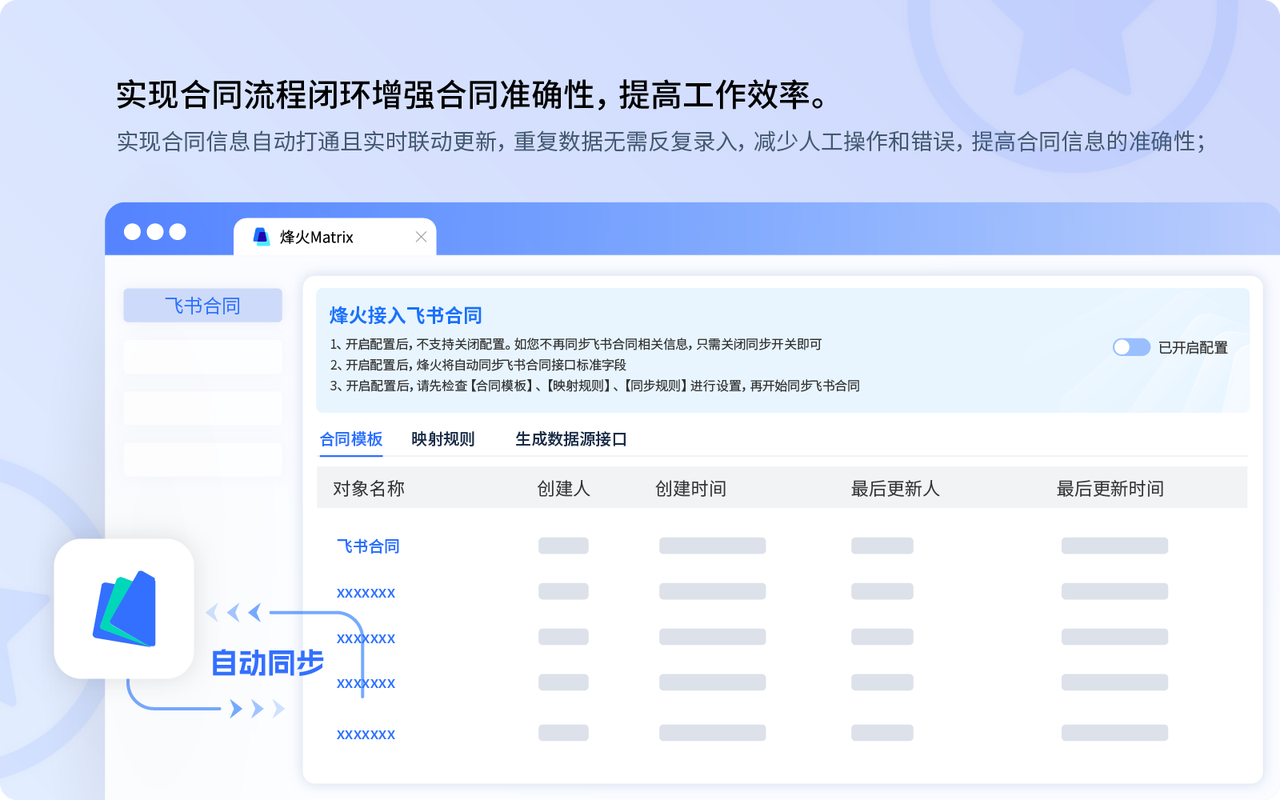Screen dimensions: 1280x800
Task: Open the 飞书合同 row link
Action: tap(368, 546)
